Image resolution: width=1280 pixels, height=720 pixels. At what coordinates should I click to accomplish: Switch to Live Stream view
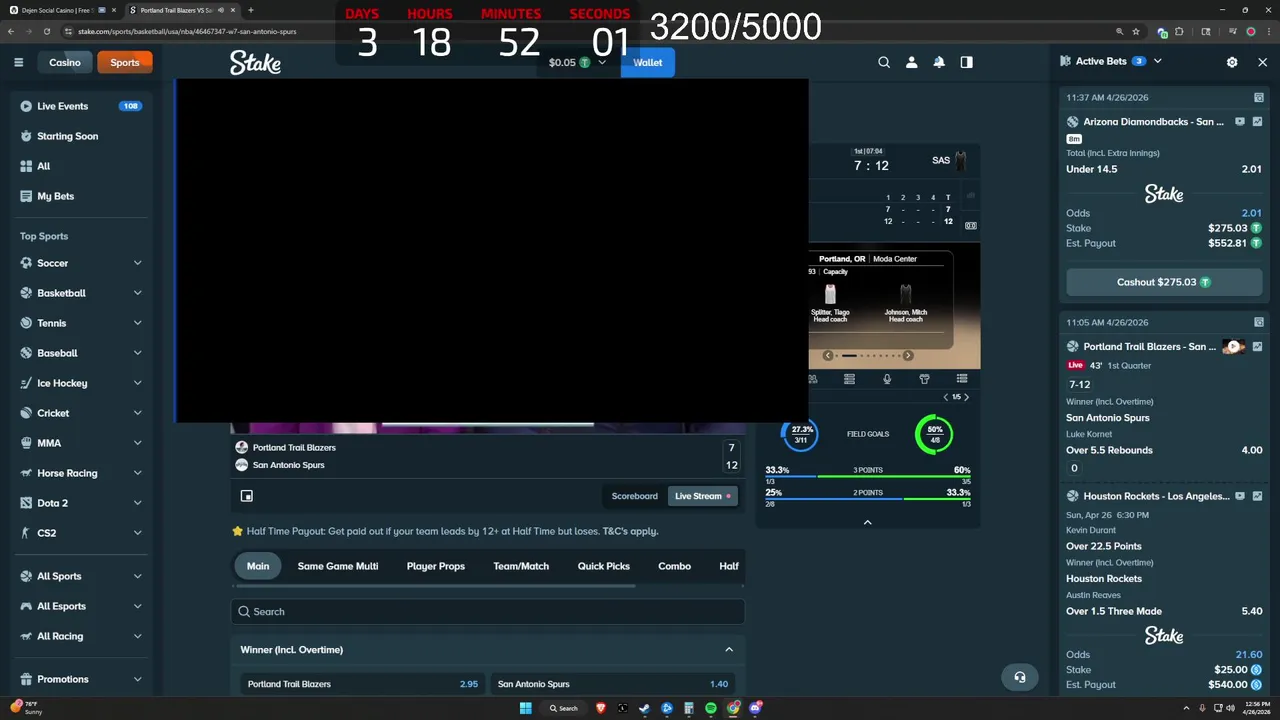click(x=702, y=496)
